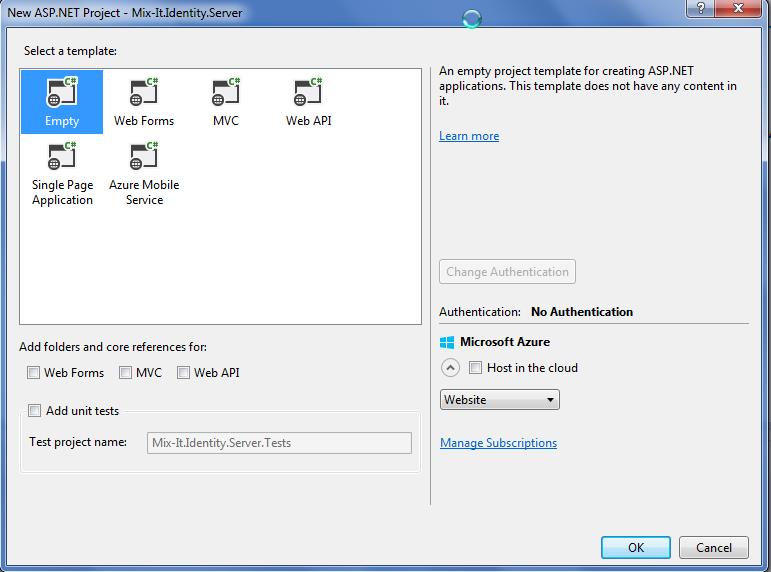Check the Web API core references checkbox

(x=183, y=373)
